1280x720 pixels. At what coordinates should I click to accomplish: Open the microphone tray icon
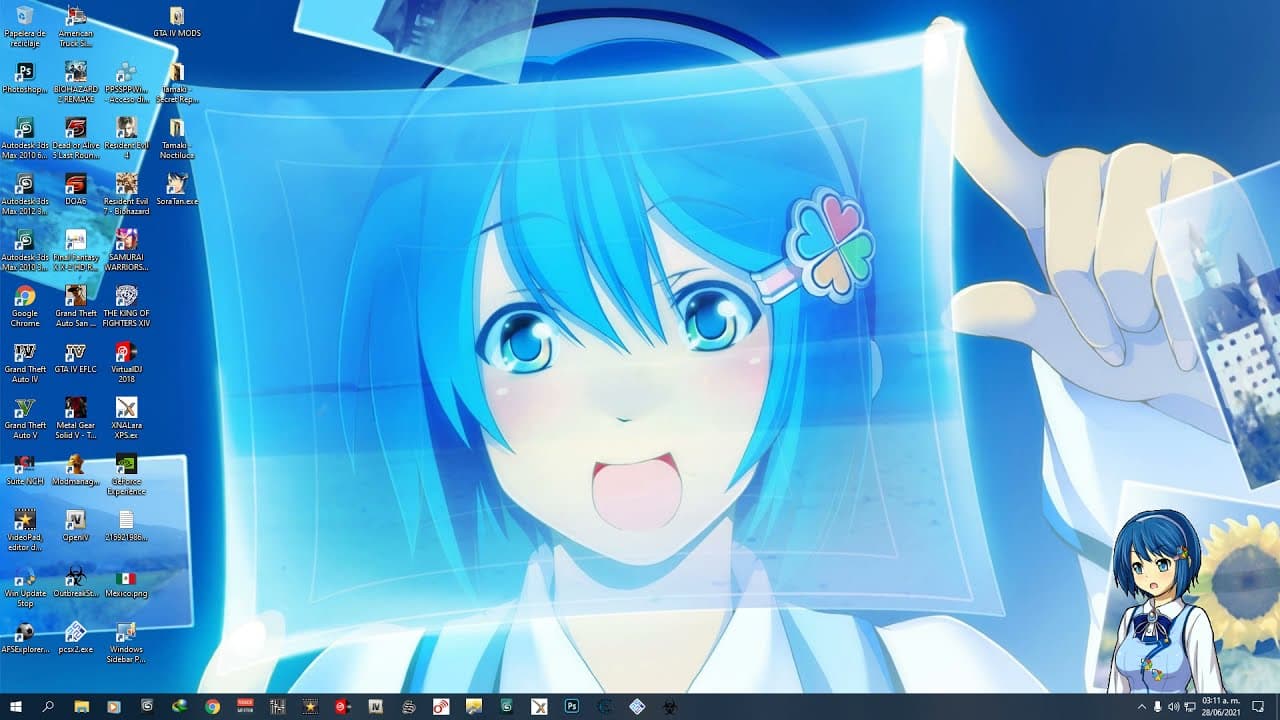[1158, 706]
